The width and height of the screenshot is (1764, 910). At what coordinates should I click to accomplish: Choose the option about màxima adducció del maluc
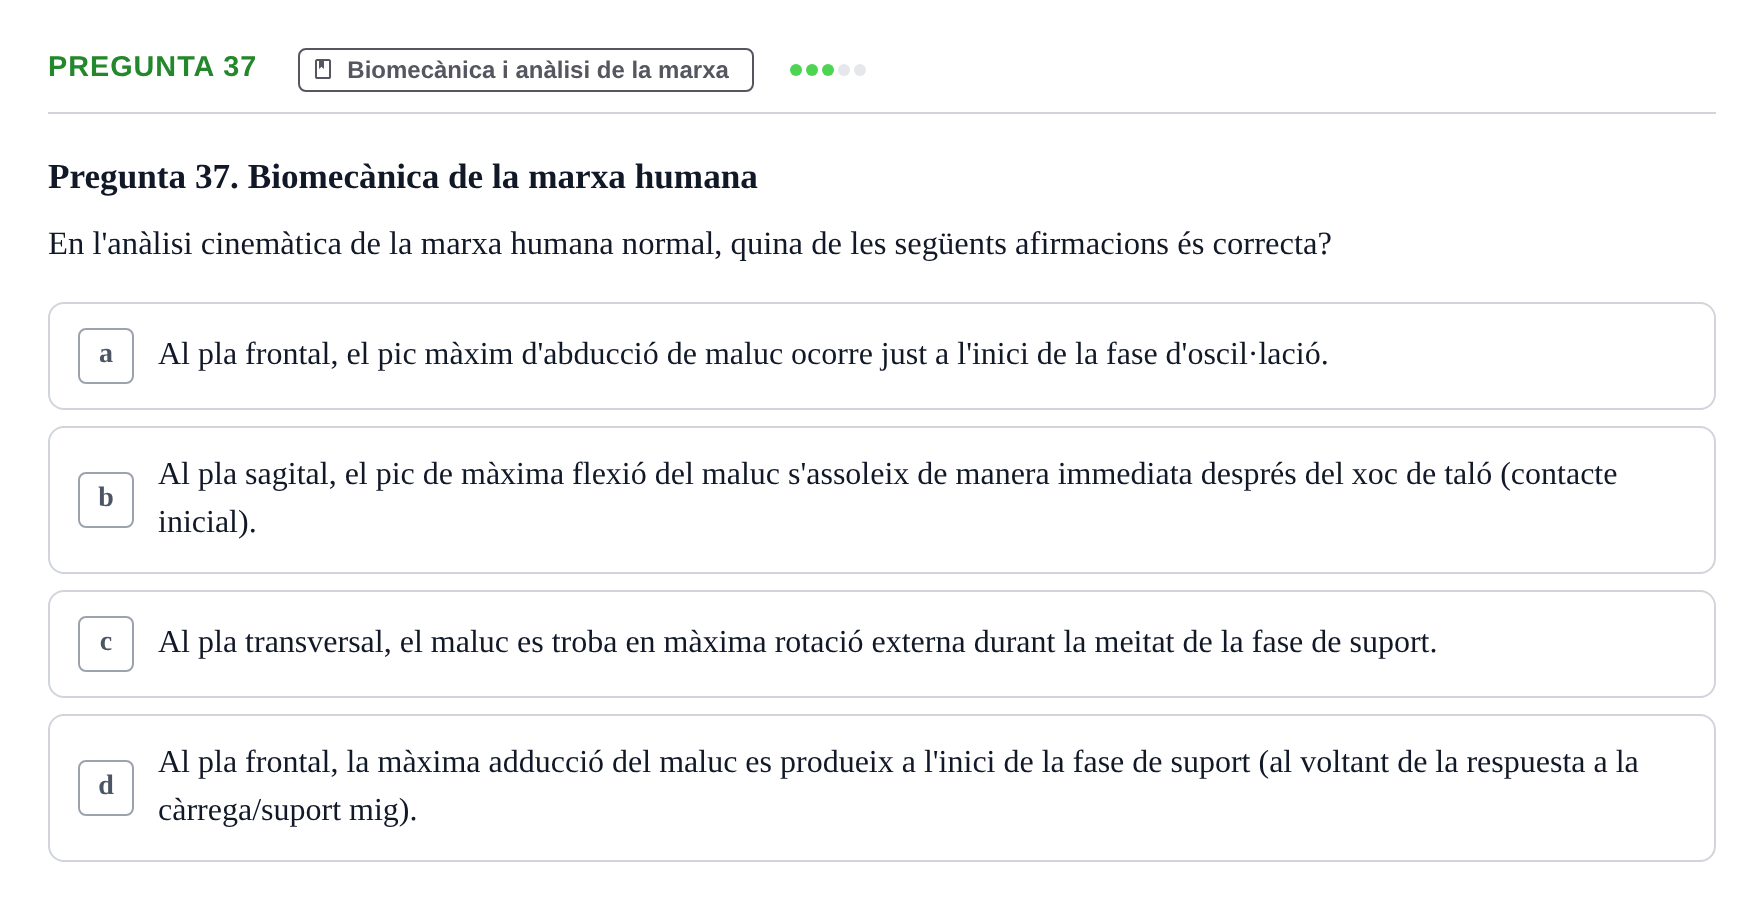click(x=882, y=788)
